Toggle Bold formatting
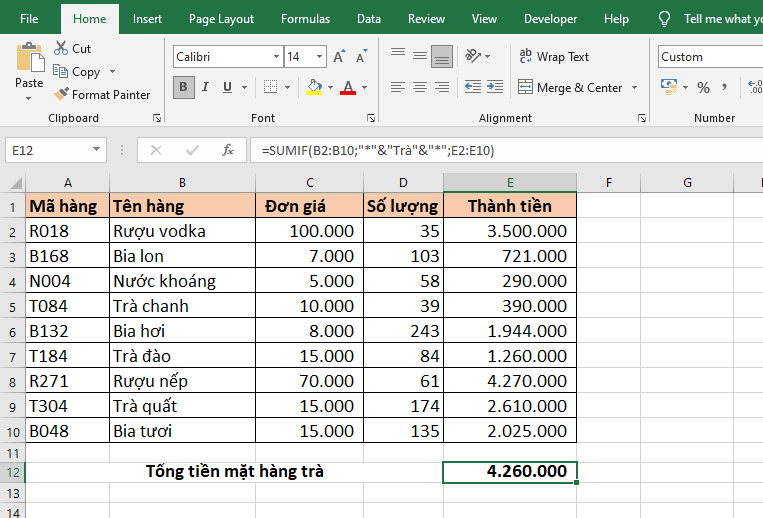The width and height of the screenshot is (763, 518). pos(184,88)
